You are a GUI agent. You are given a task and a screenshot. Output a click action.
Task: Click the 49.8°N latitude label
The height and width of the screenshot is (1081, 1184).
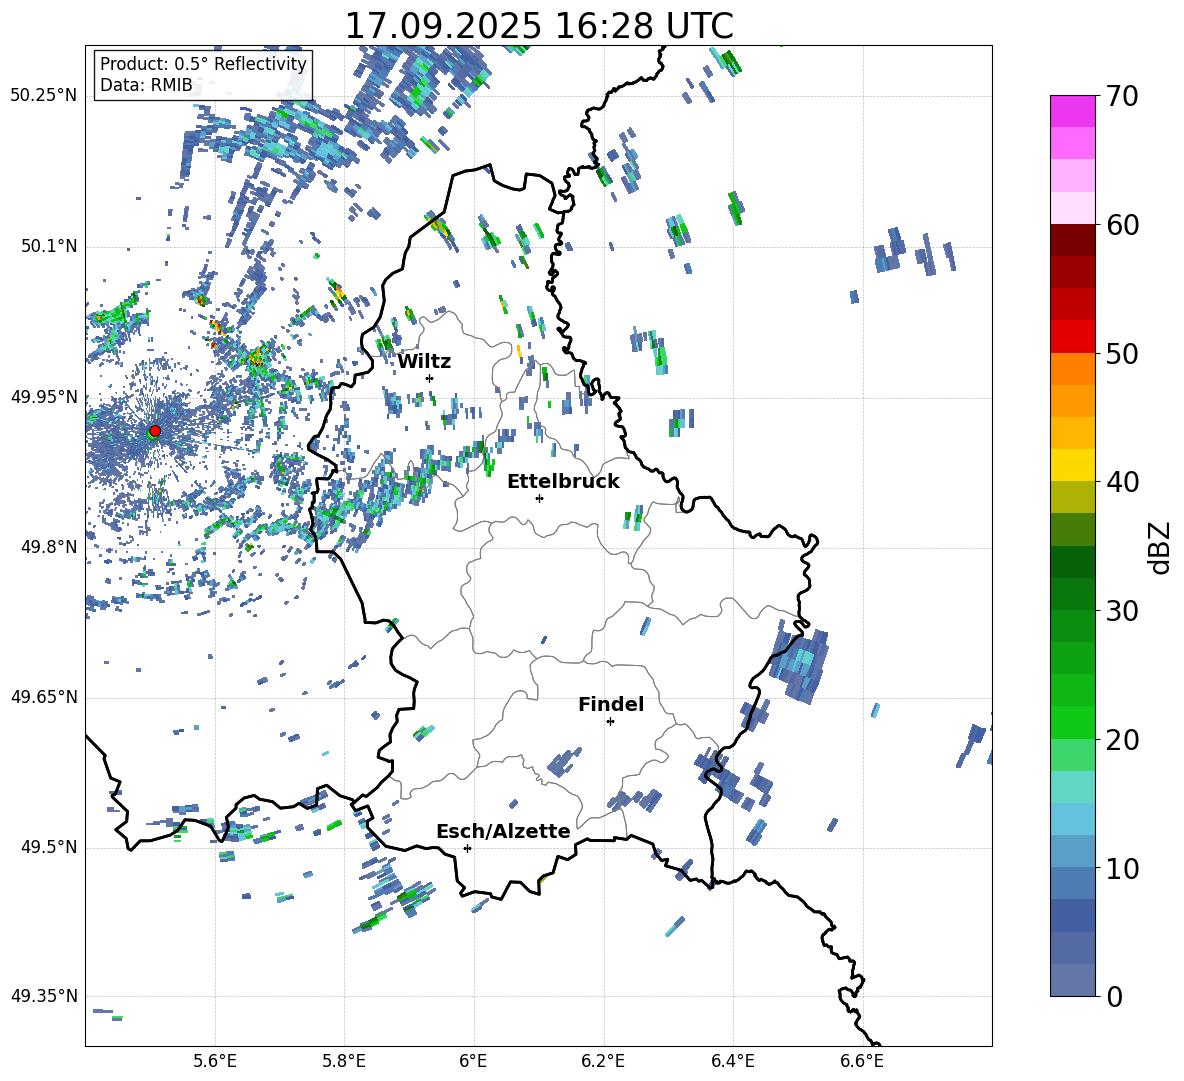click(48, 547)
